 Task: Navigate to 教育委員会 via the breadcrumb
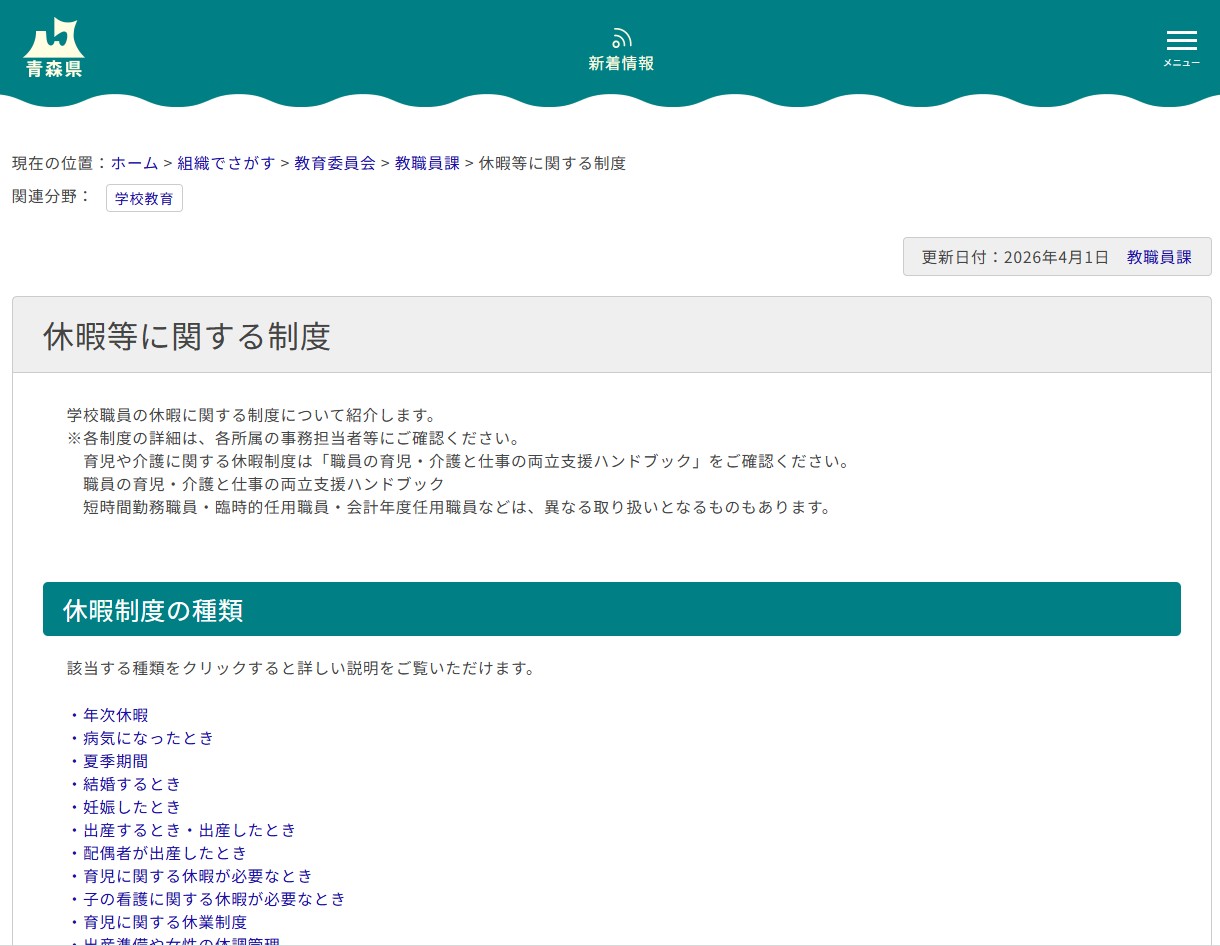[335, 163]
